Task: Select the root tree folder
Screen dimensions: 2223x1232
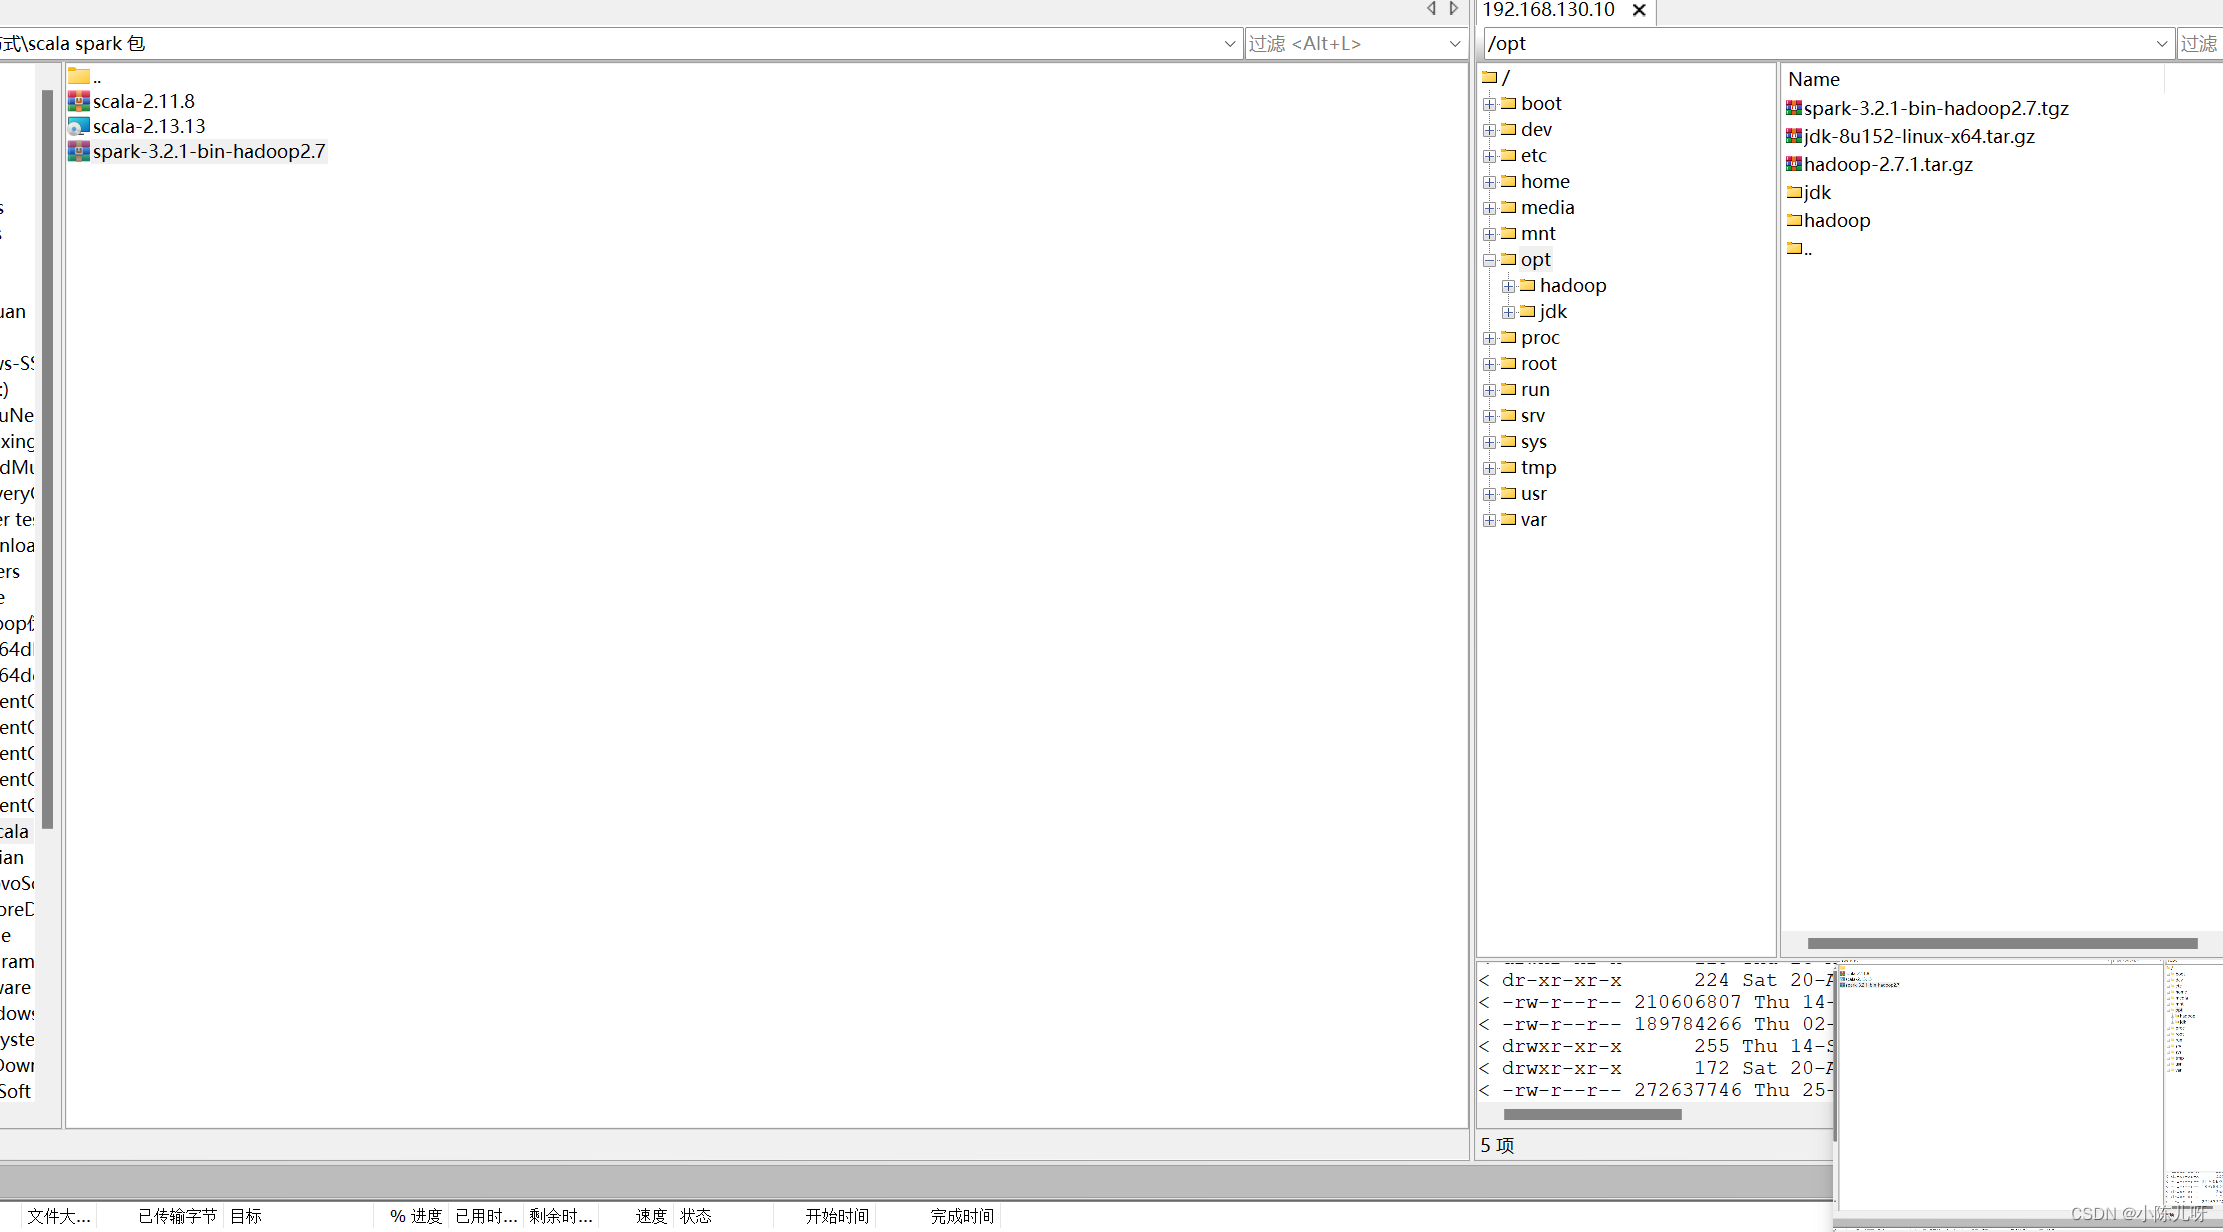Action: pyautogui.click(x=1538, y=364)
